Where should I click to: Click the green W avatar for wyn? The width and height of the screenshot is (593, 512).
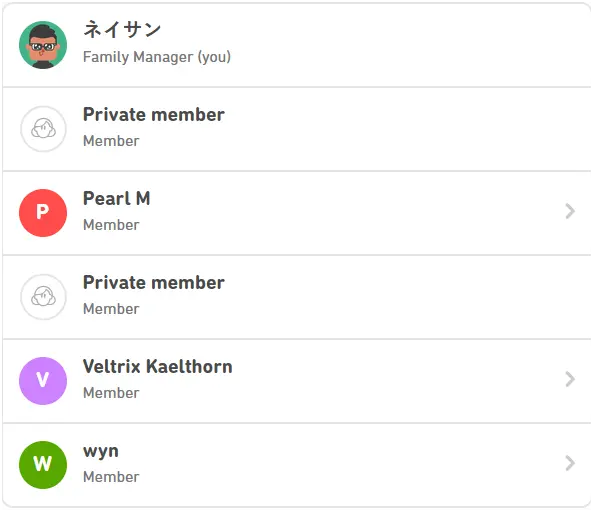[43, 465]
